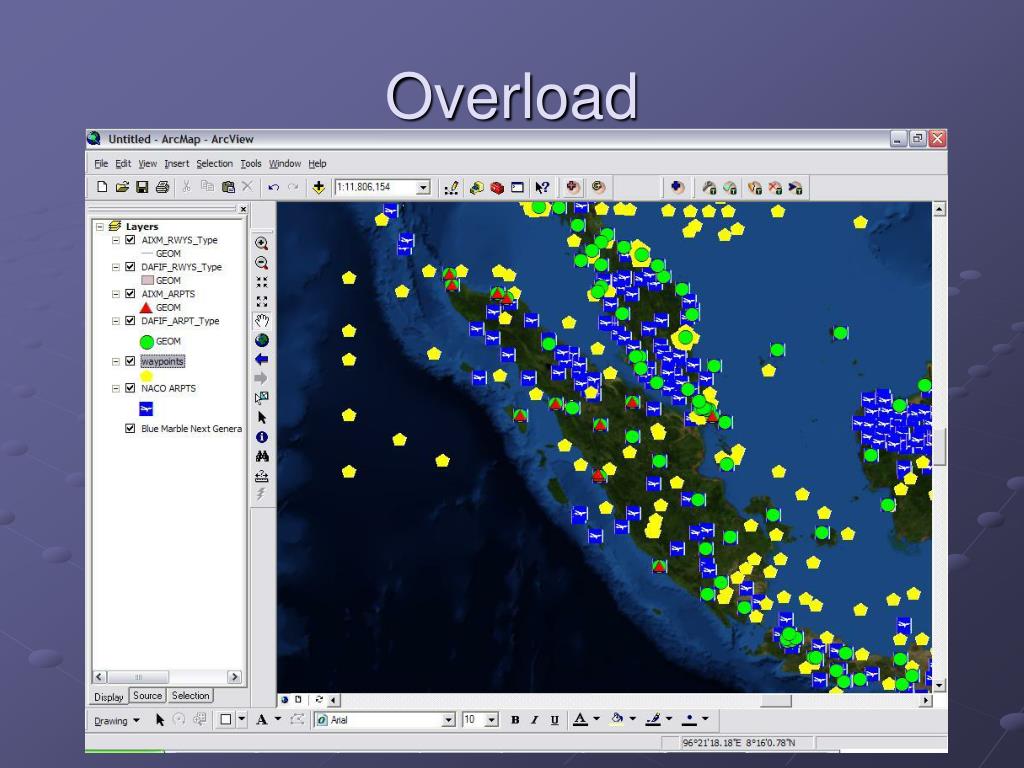
Task: Open the Drawing menu dropdown
Action: 117,720
